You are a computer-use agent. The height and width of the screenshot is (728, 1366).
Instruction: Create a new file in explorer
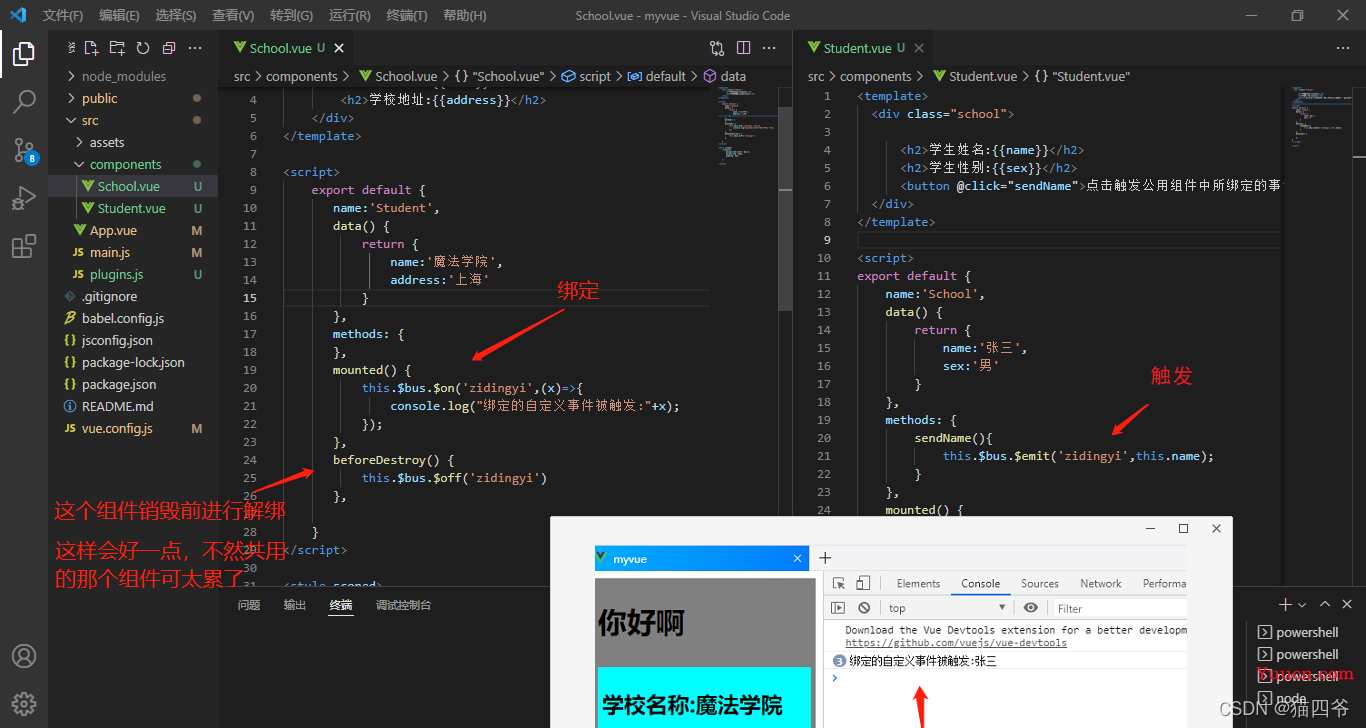pyautogui.click(x=91, y=48)
